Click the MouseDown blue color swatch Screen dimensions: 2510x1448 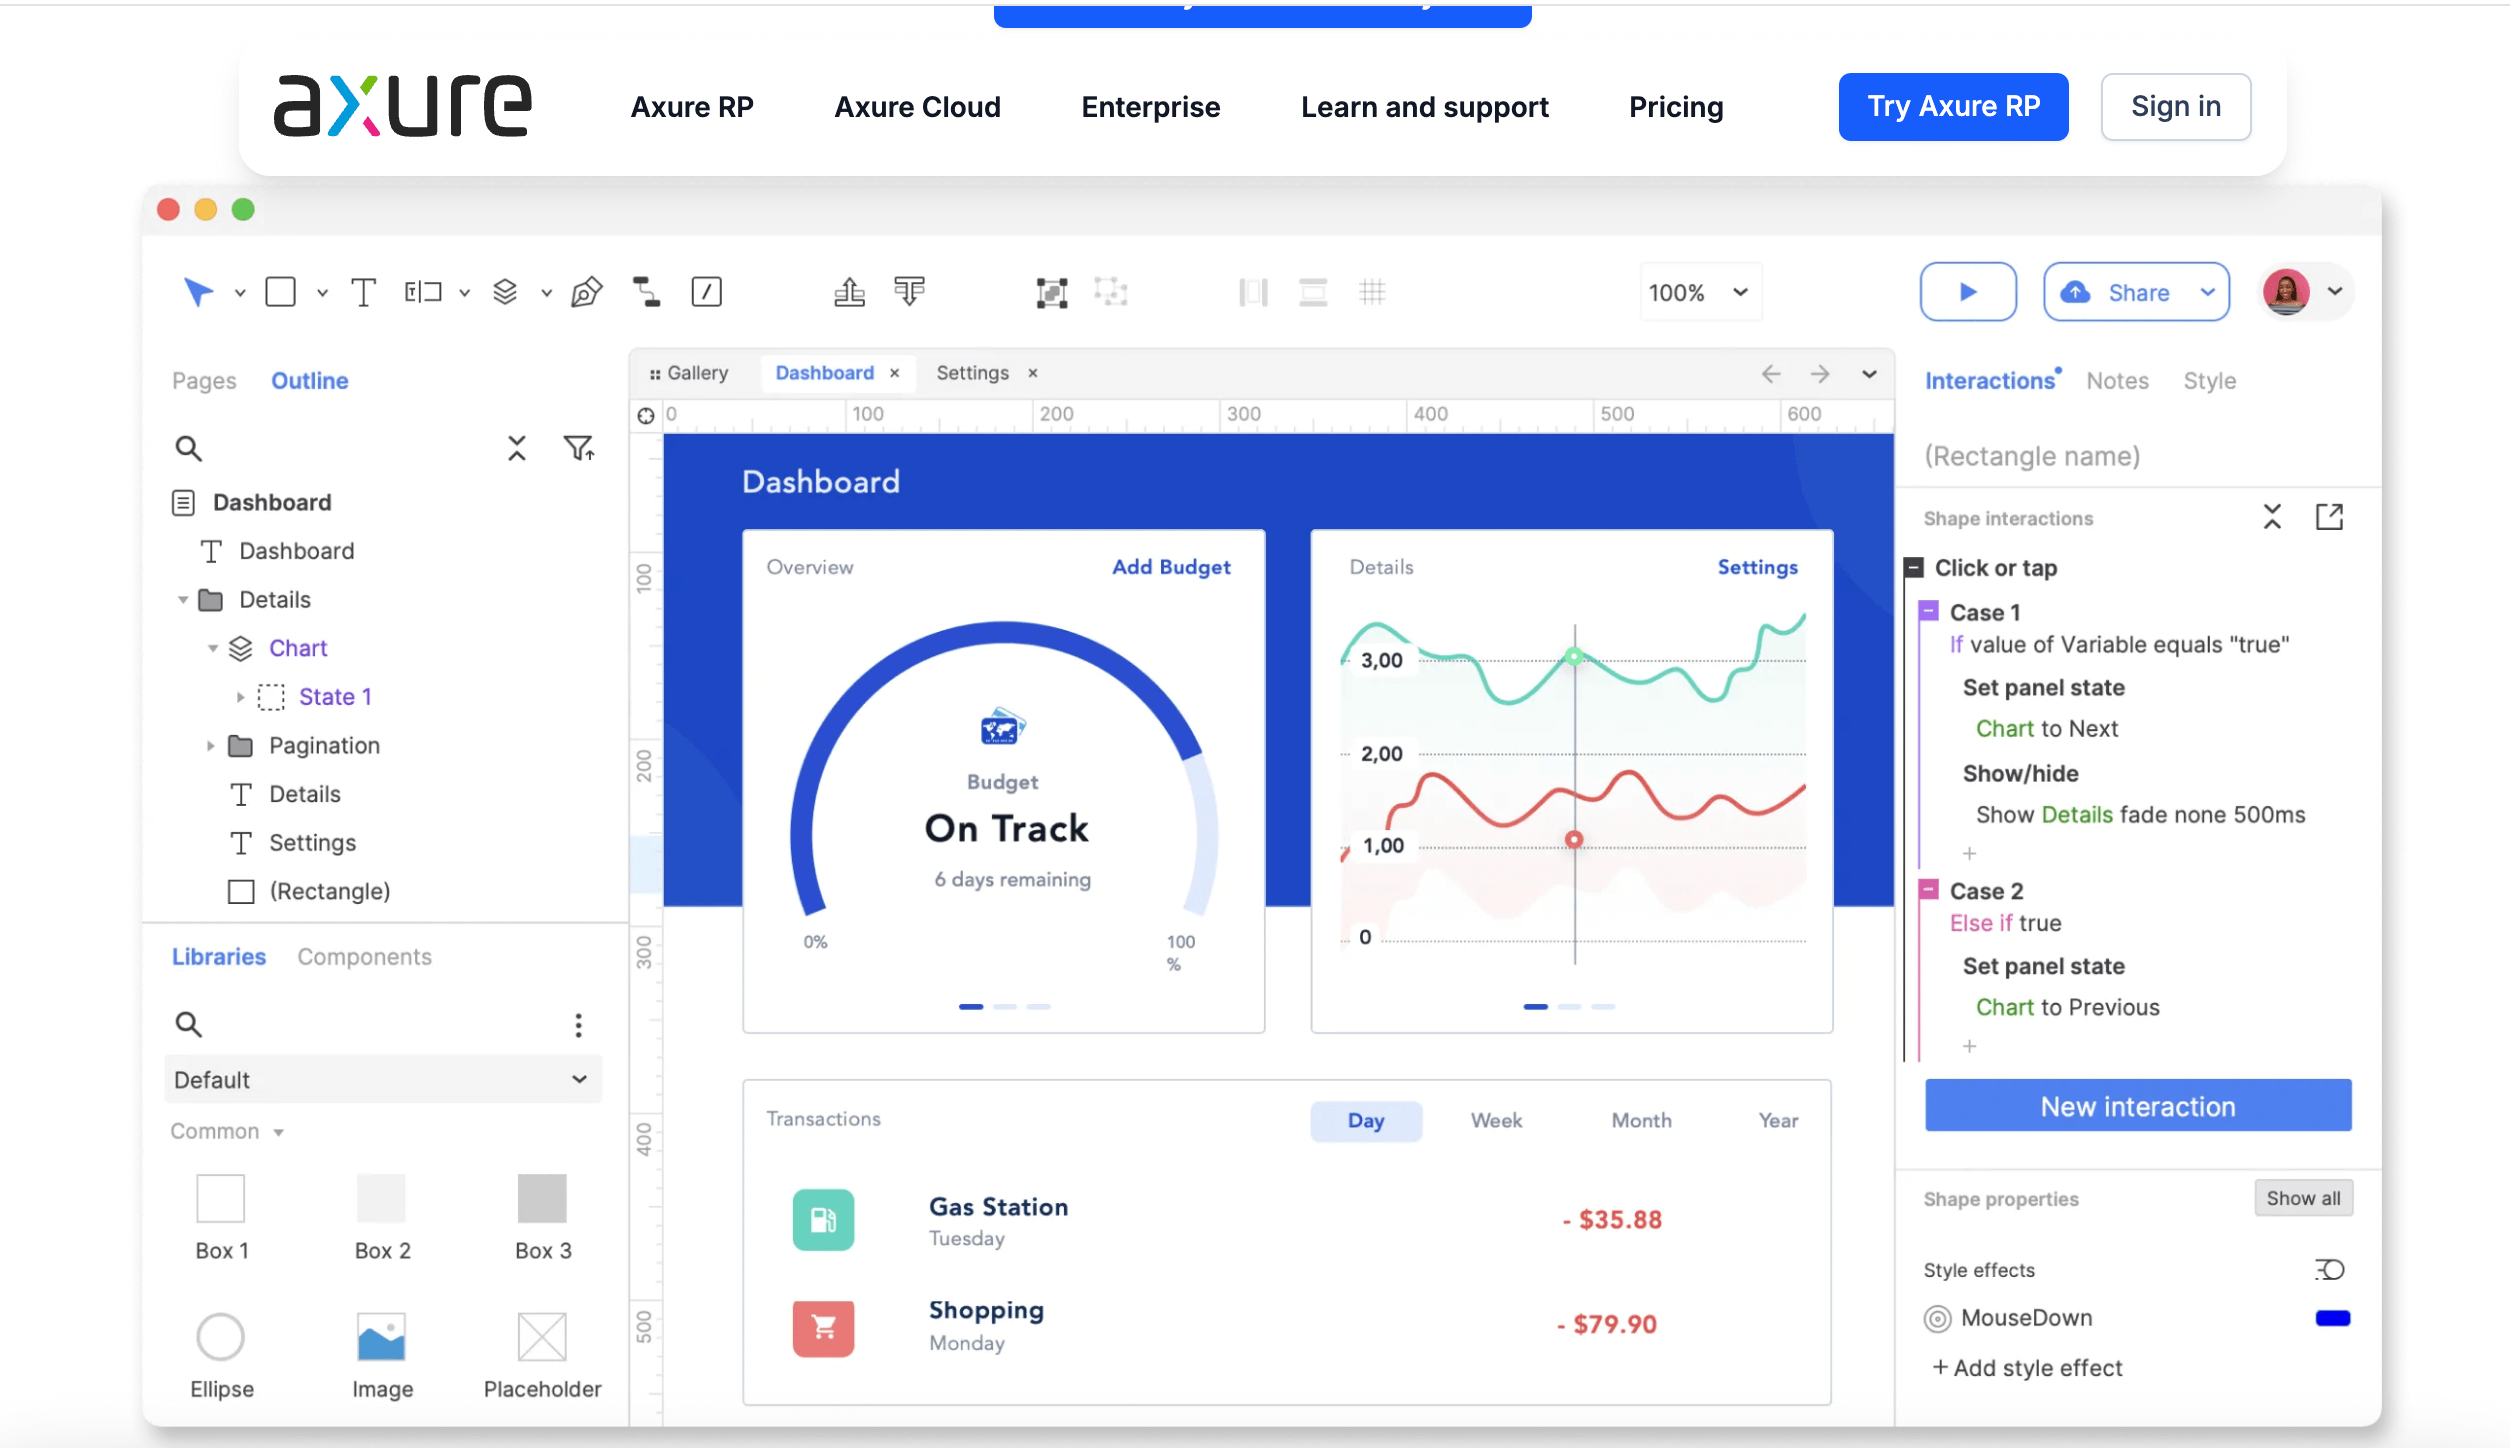click(x=2332, y=1319)
